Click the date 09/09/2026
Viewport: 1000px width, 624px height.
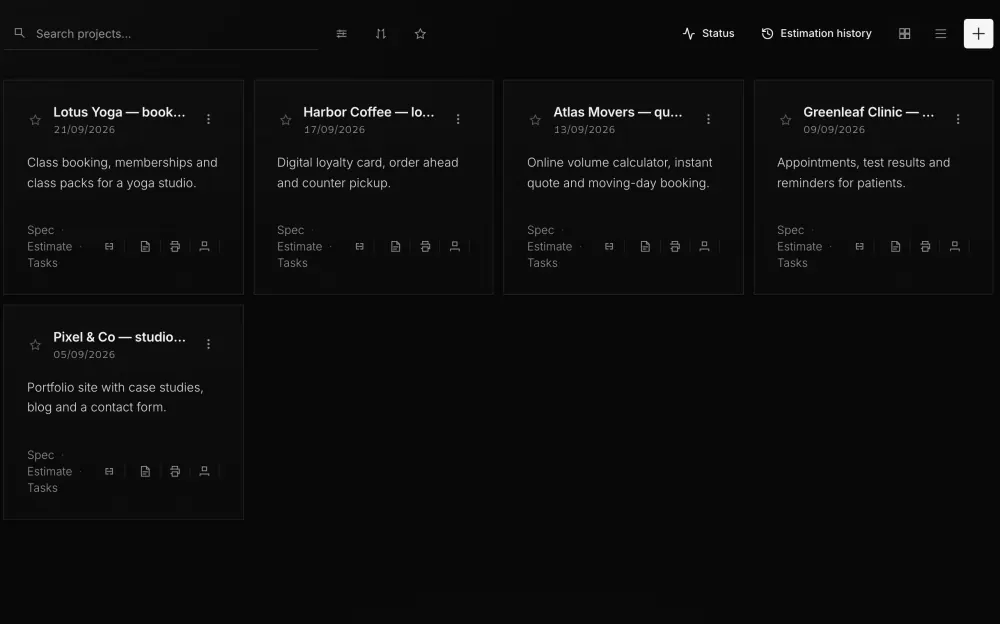click(834, 130)
